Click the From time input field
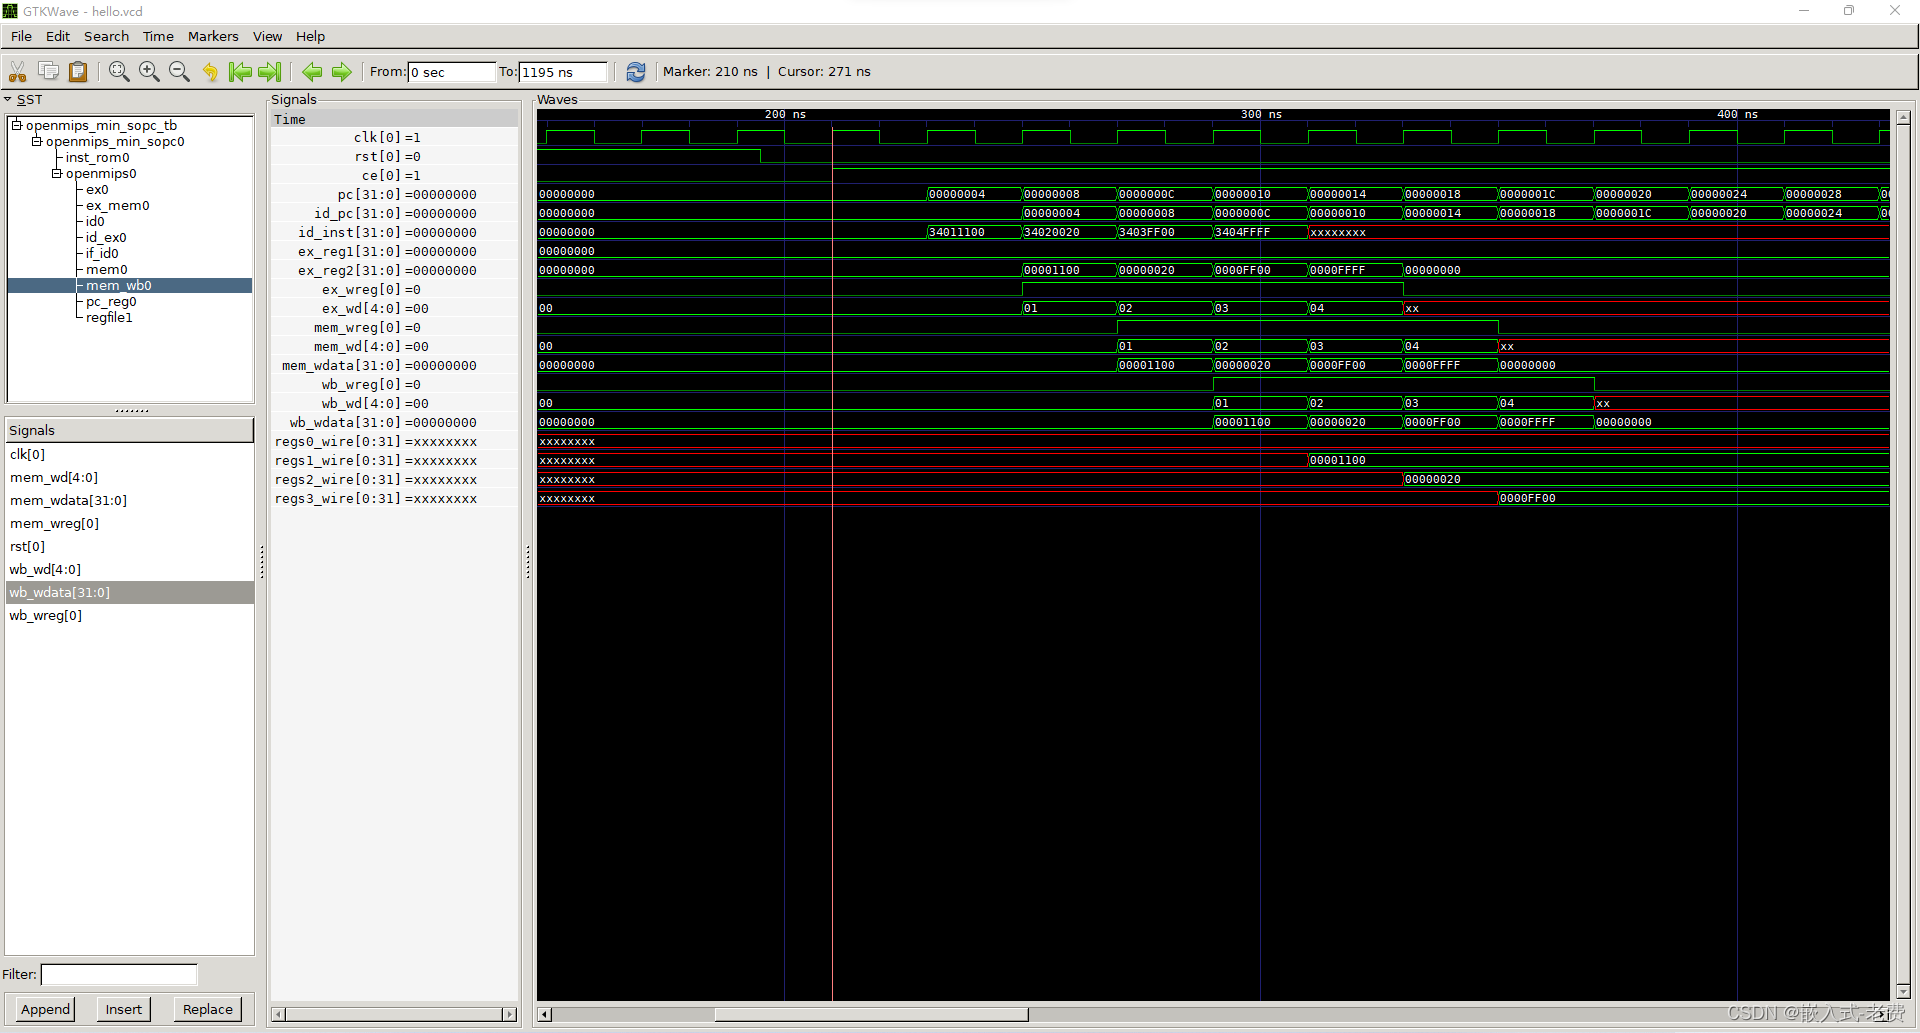Viewport: 1920px width, 1033px height. coord(451,72)
